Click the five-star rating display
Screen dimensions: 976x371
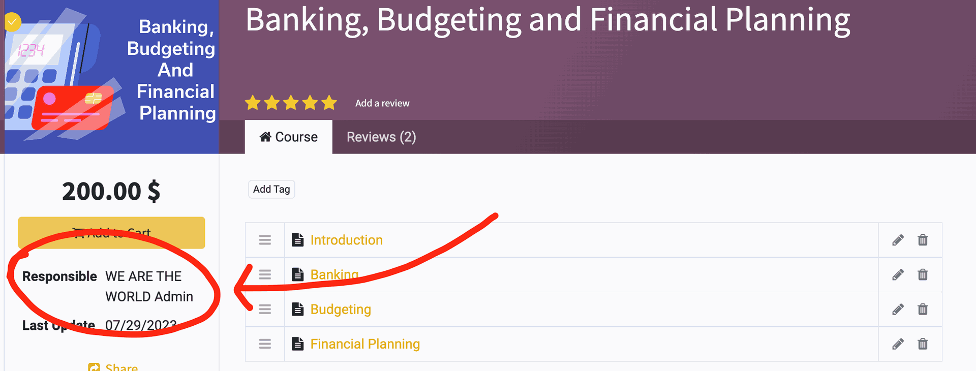coord(291,103)
